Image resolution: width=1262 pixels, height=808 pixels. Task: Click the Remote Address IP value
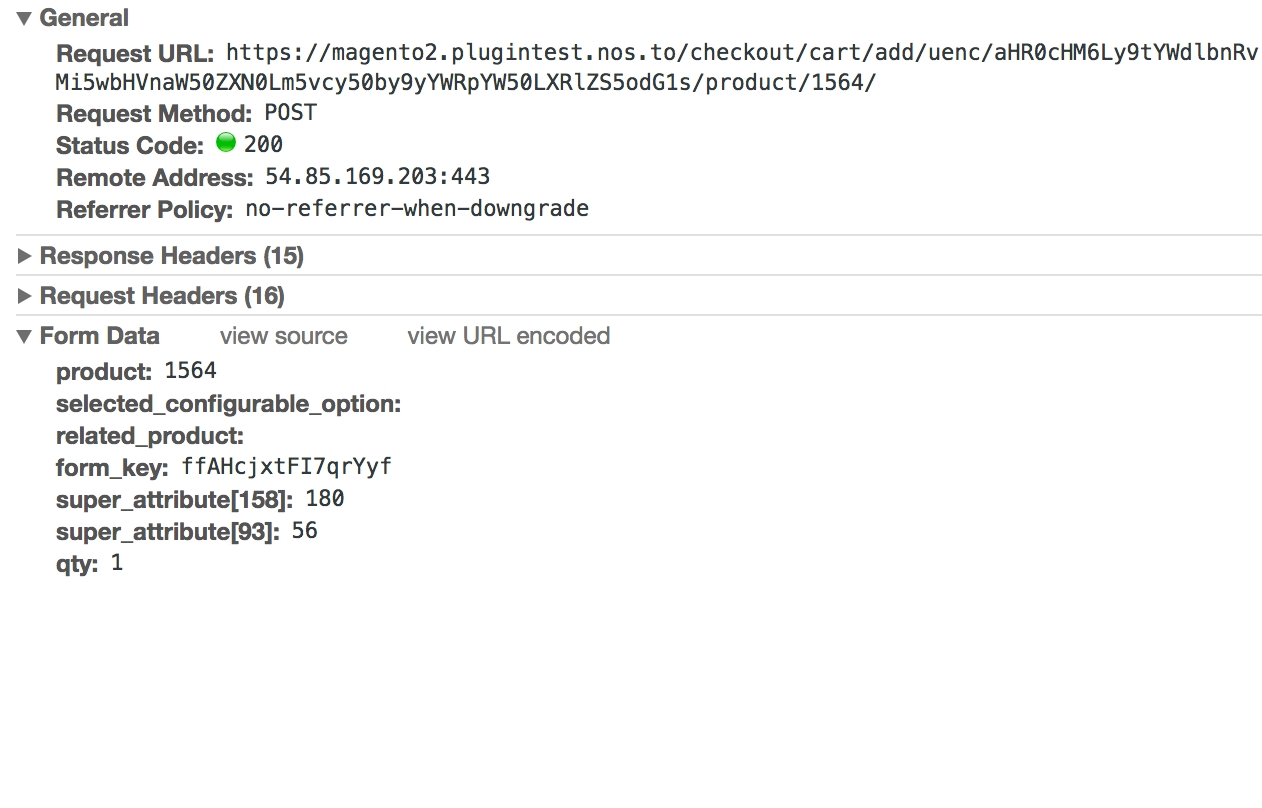(x=377, y=177)
